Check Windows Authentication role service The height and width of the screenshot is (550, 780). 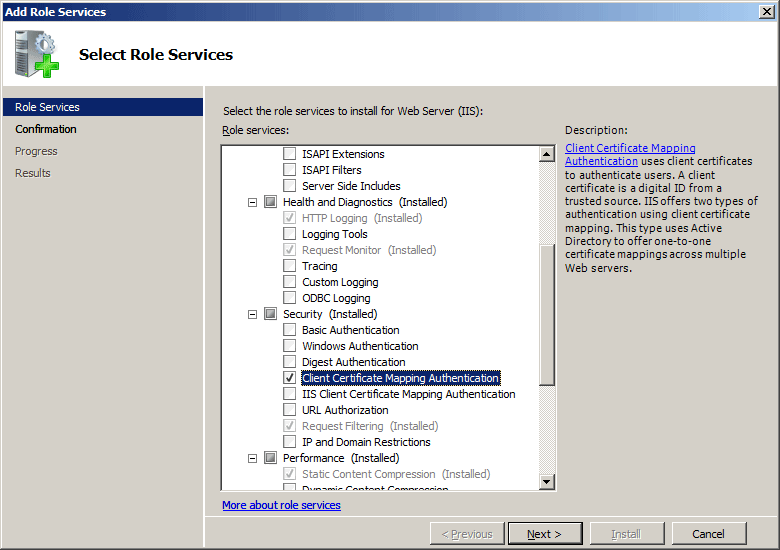290,346
